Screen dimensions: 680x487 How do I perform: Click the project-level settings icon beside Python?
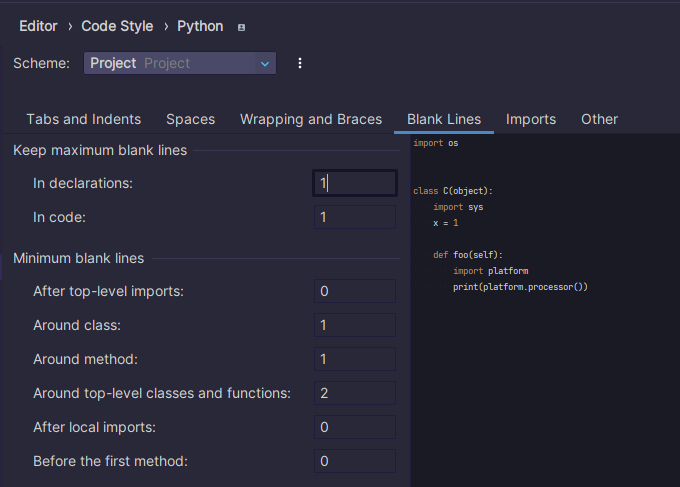pos(242,27)
